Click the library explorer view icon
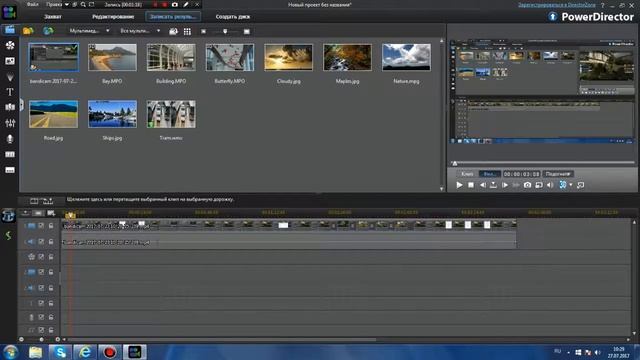 [x=173, y=31]
